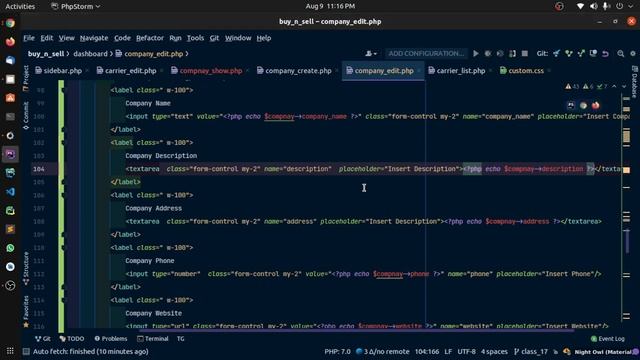Open the Event Log
This screenshot has width=640, height=360.
tap(608, 339)
